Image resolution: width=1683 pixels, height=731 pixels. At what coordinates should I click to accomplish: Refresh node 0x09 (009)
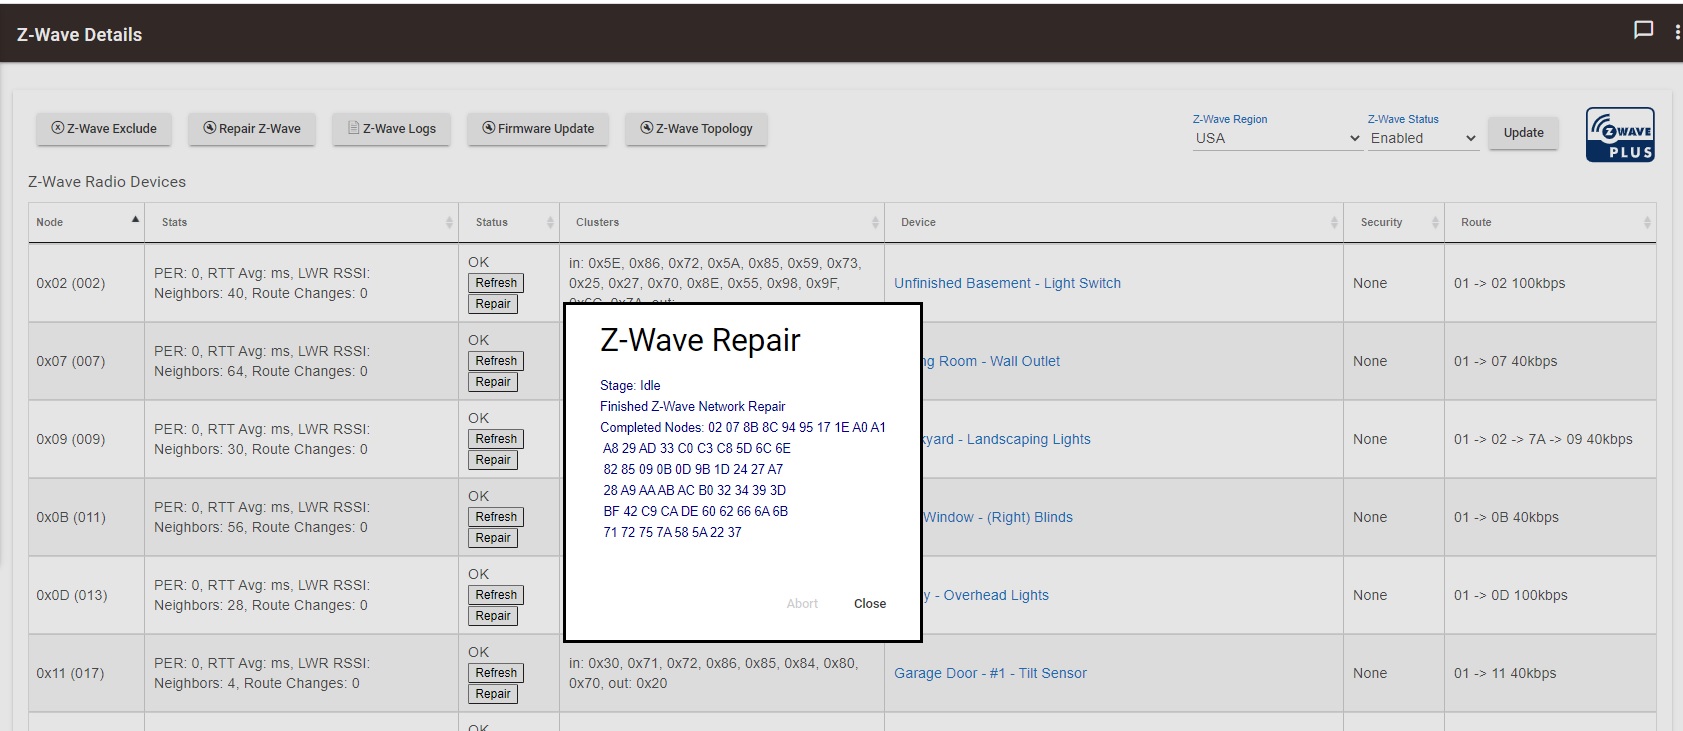(496, 439)
